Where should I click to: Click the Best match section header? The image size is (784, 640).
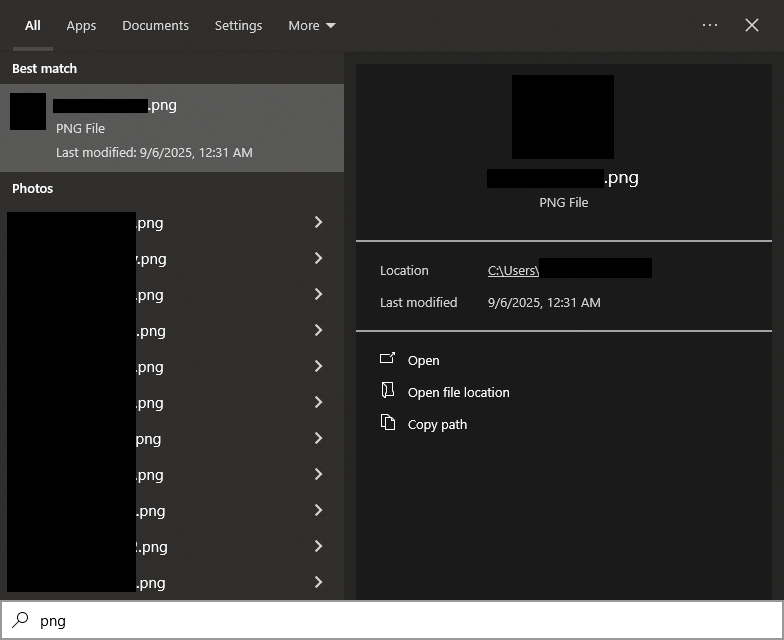[44, 68]
